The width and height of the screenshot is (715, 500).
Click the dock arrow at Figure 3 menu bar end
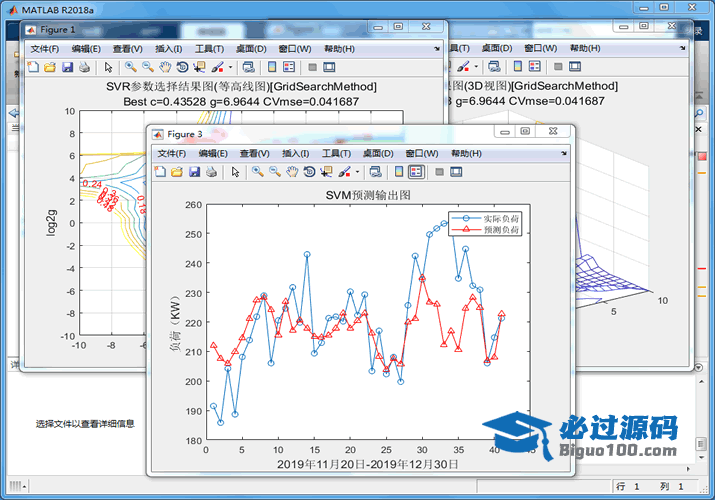(x=564, y=154)
